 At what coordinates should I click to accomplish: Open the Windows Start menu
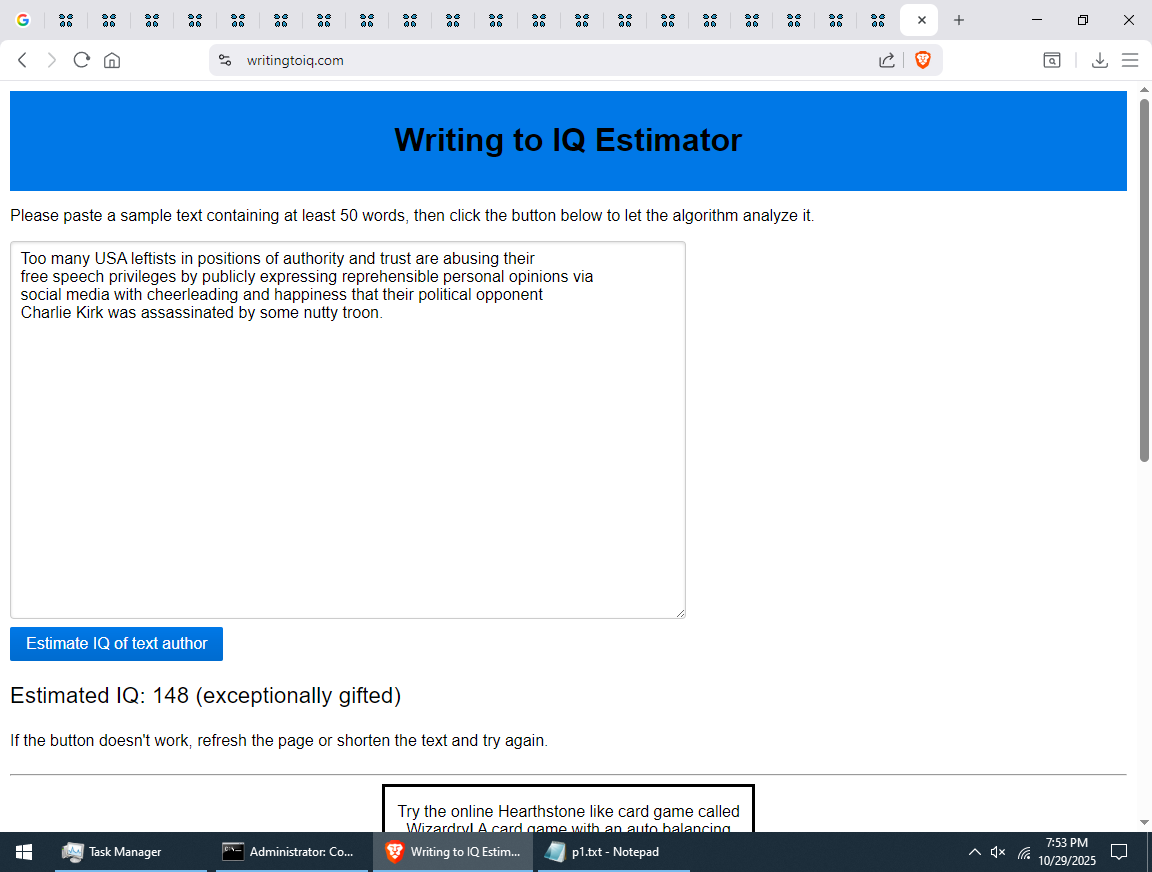24,851
